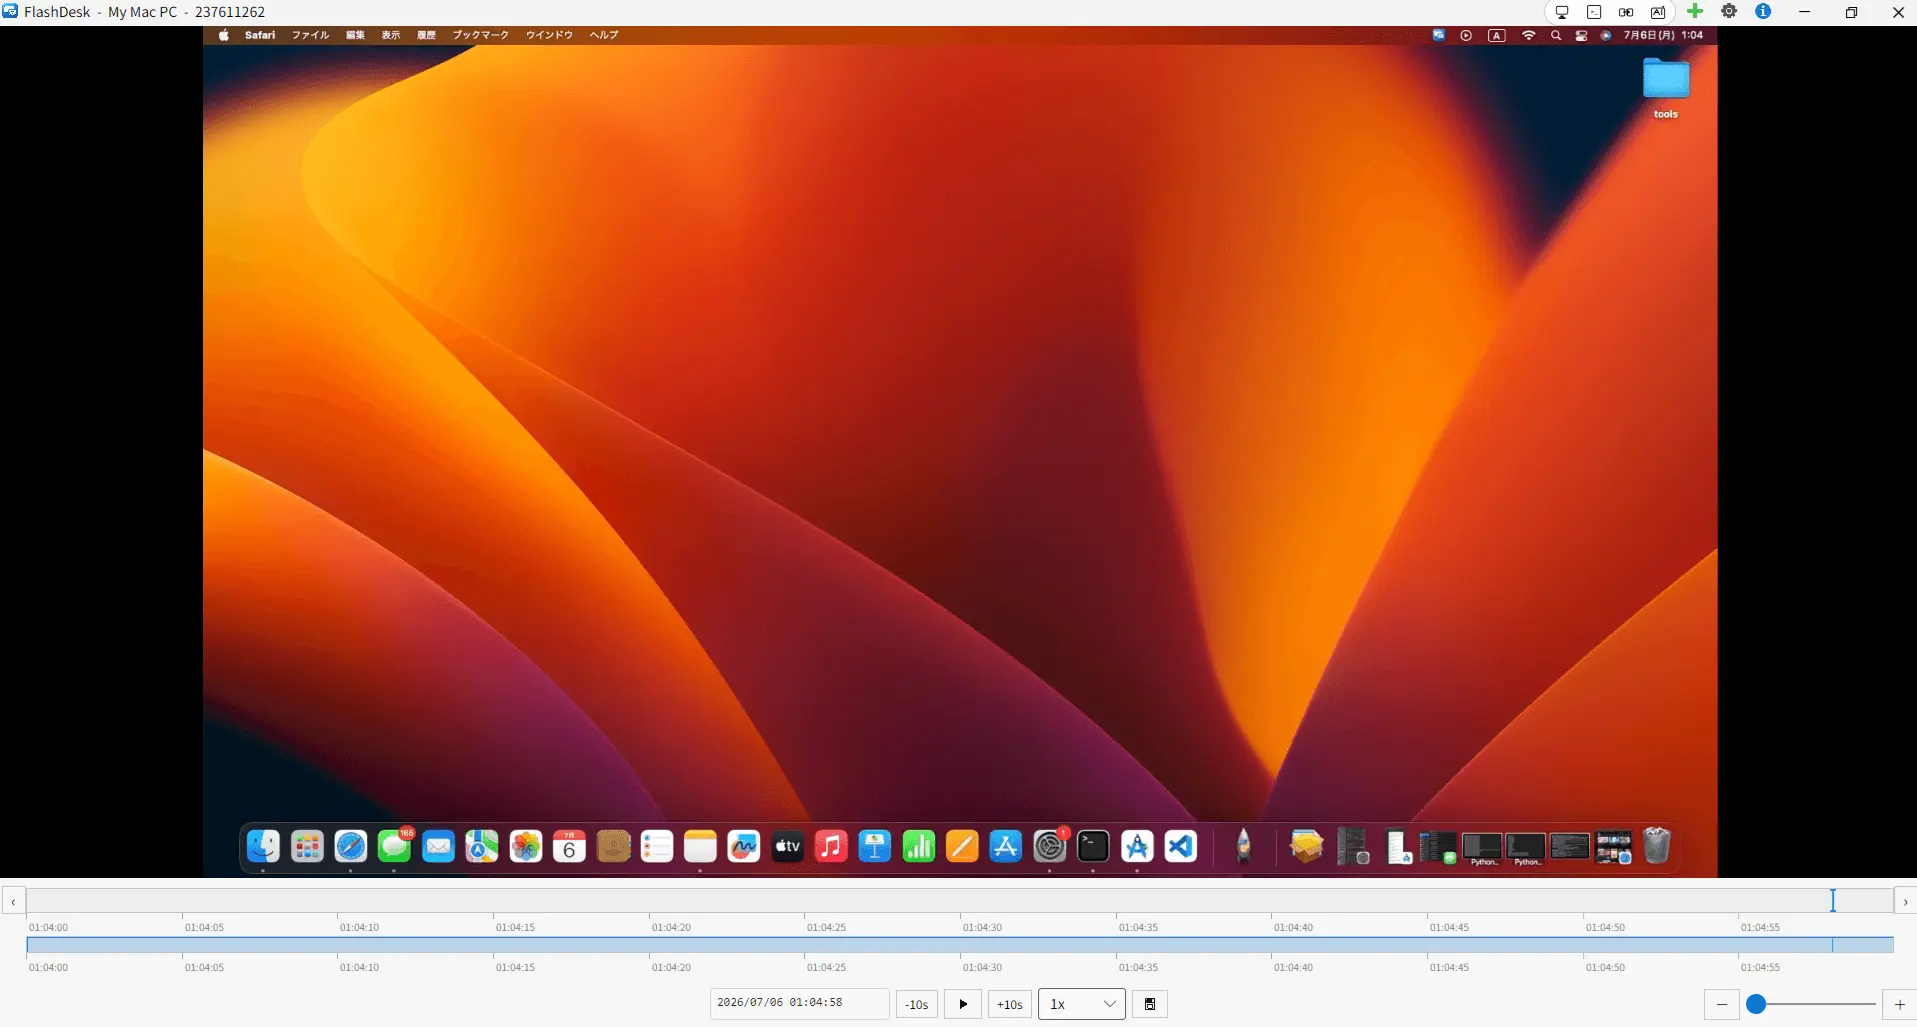
Task: Open Mail in the dock
Action: tap(438, 847)
